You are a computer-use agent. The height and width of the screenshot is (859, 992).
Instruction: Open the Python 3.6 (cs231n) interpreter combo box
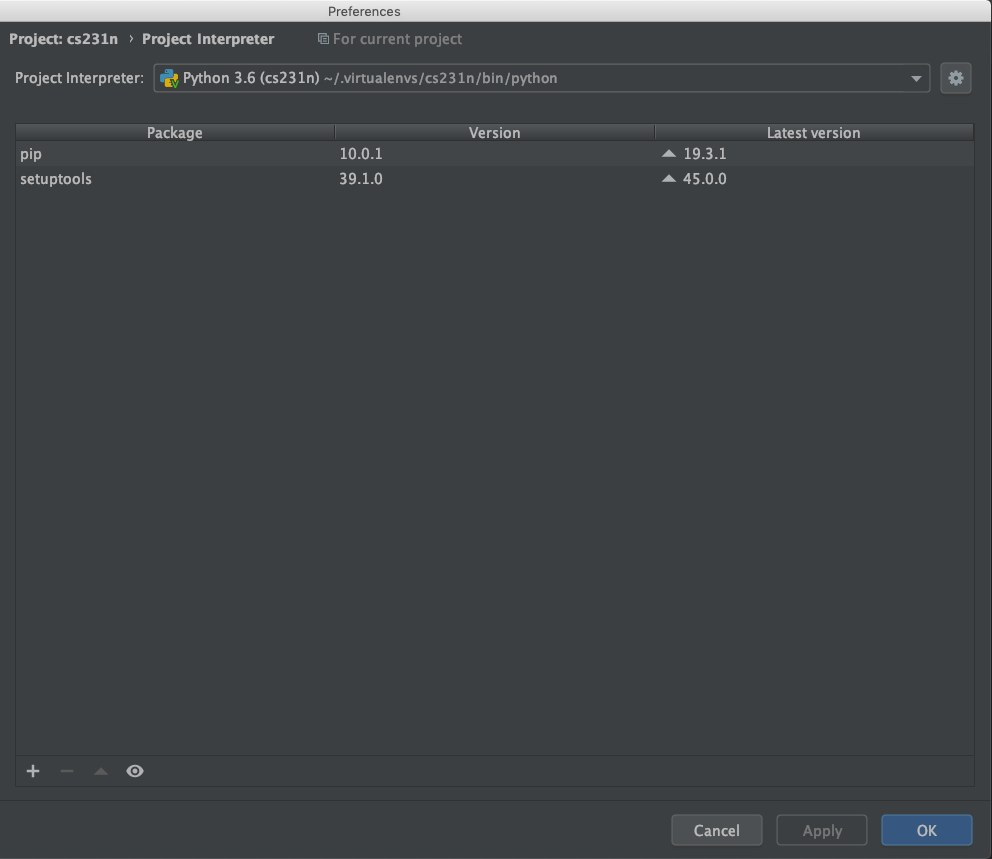pyautogui.click(x=542, y=78)
